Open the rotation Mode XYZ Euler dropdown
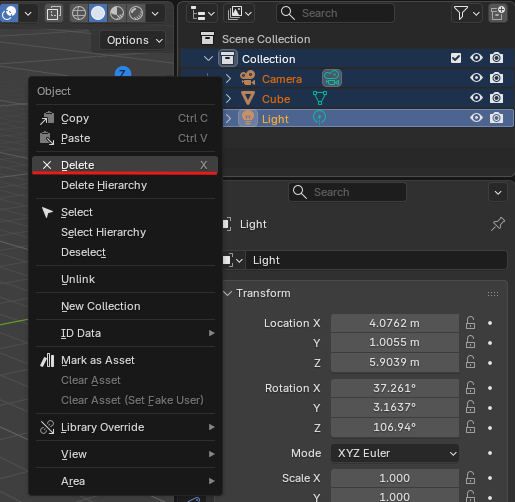 395,453
